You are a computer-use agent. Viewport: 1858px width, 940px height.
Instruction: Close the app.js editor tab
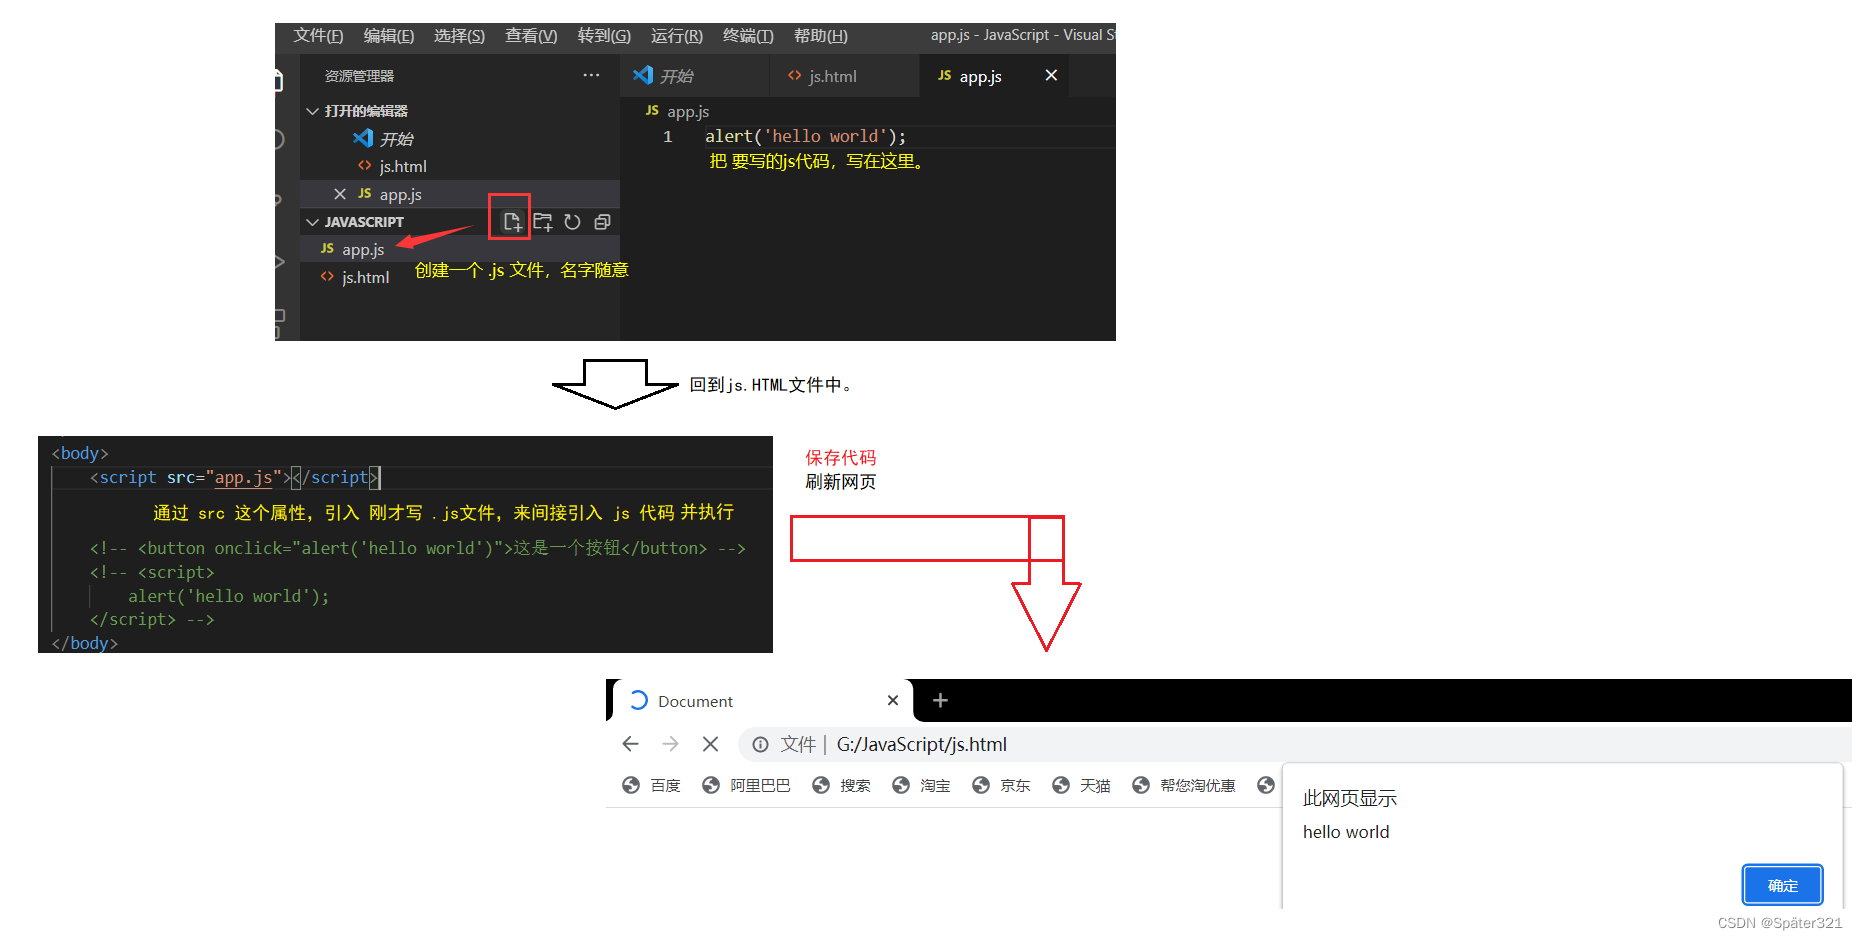pyautogui.click(x=1051, y=75)
